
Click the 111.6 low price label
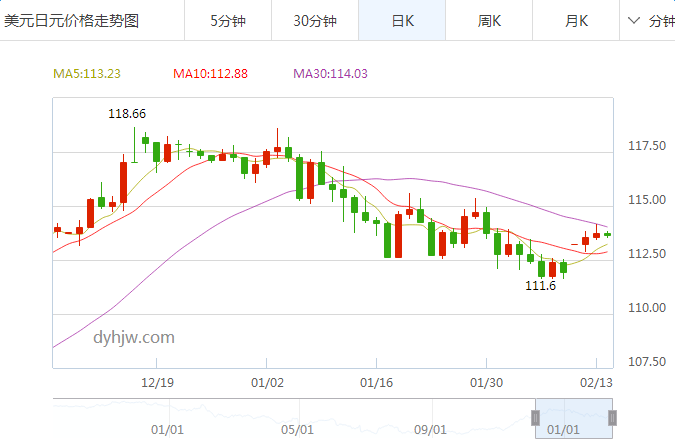(540, 285)
